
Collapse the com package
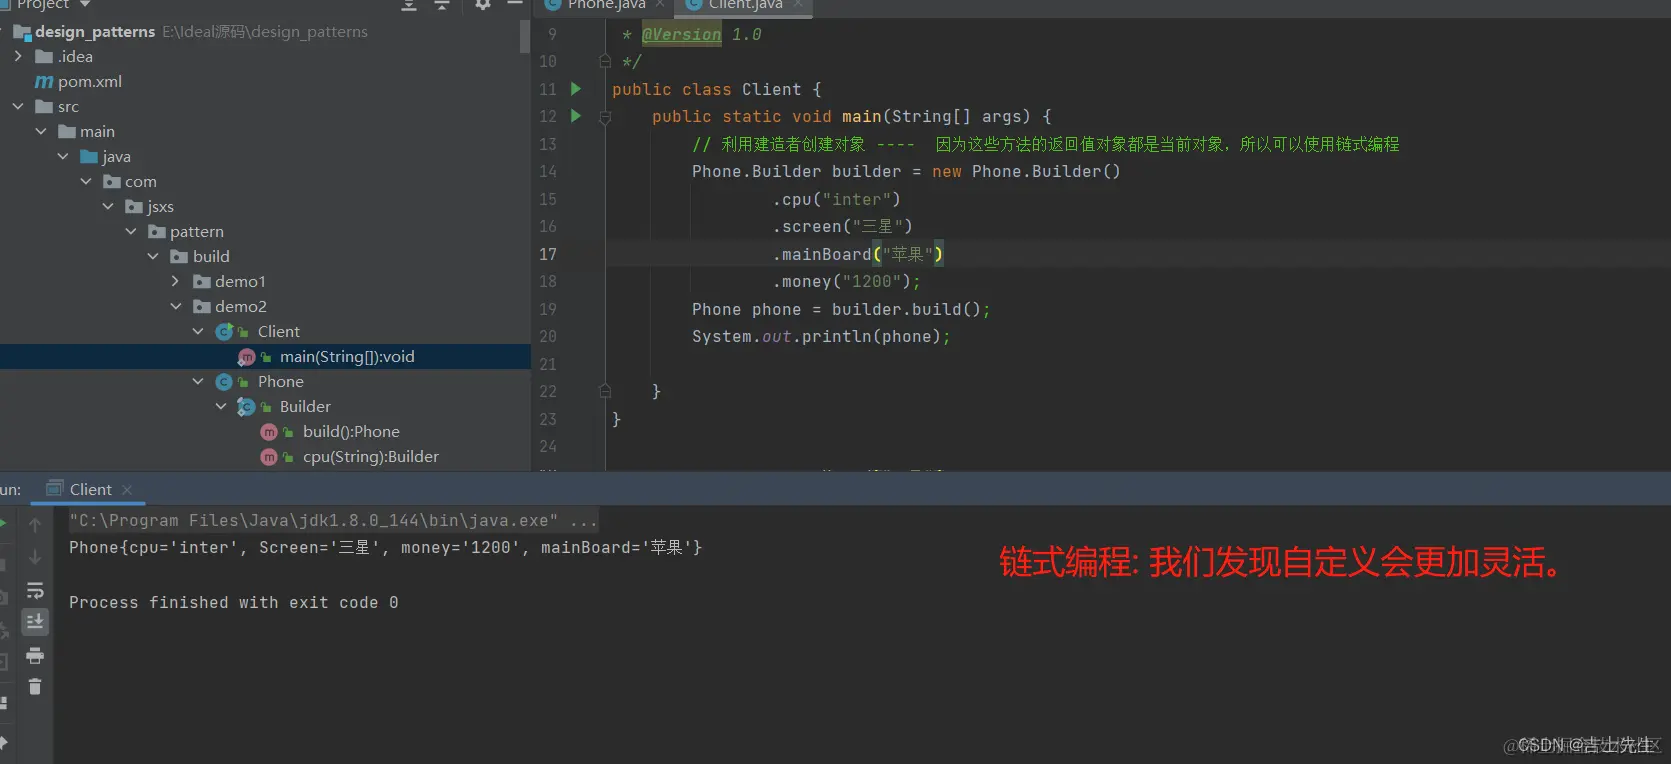[x=86, y=182]
